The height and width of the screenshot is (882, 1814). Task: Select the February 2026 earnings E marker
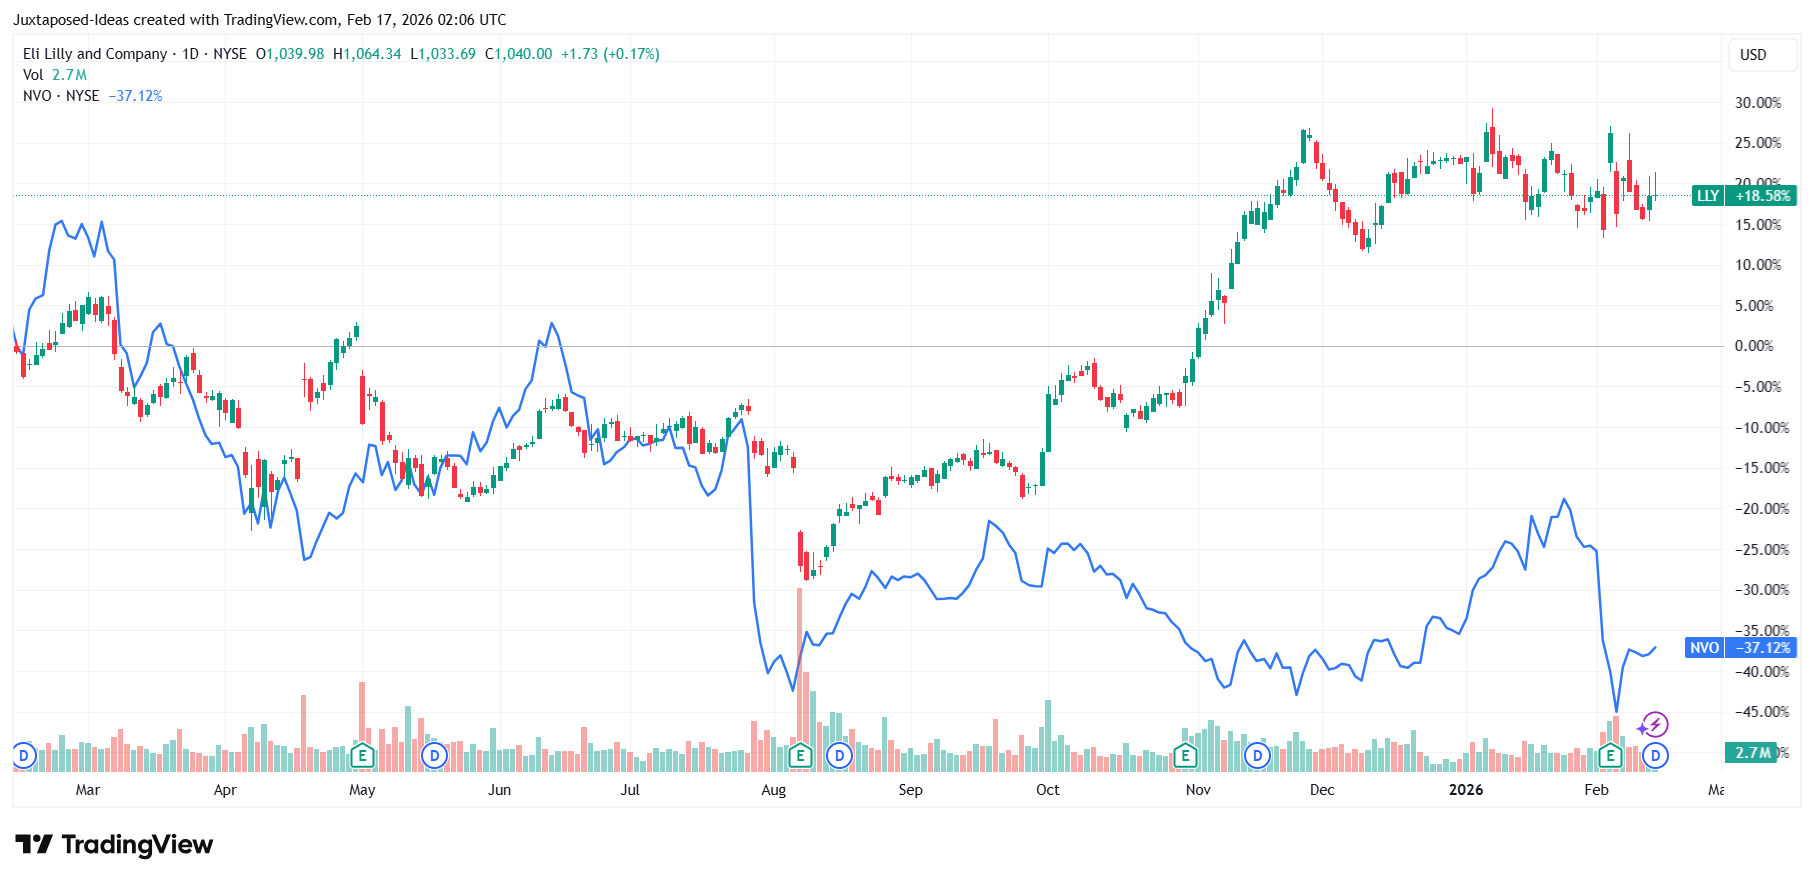coord(1610,755)
